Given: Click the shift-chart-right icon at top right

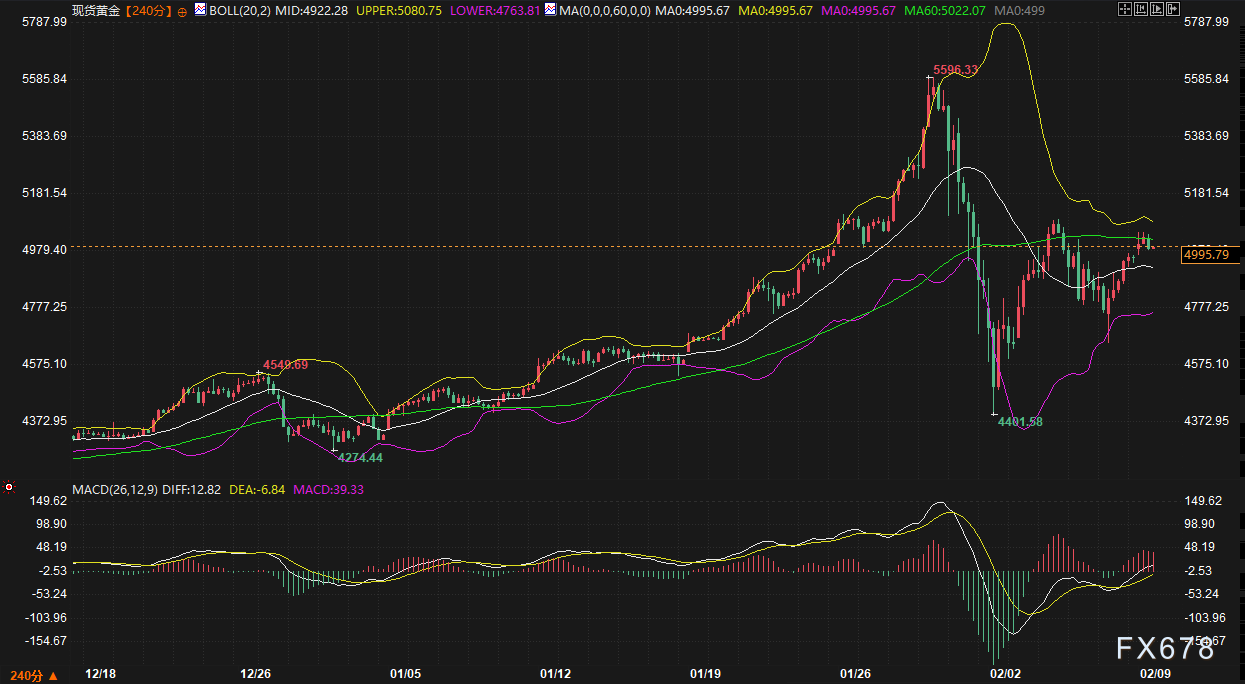Looking at the screenshot, I should 1173,9.
